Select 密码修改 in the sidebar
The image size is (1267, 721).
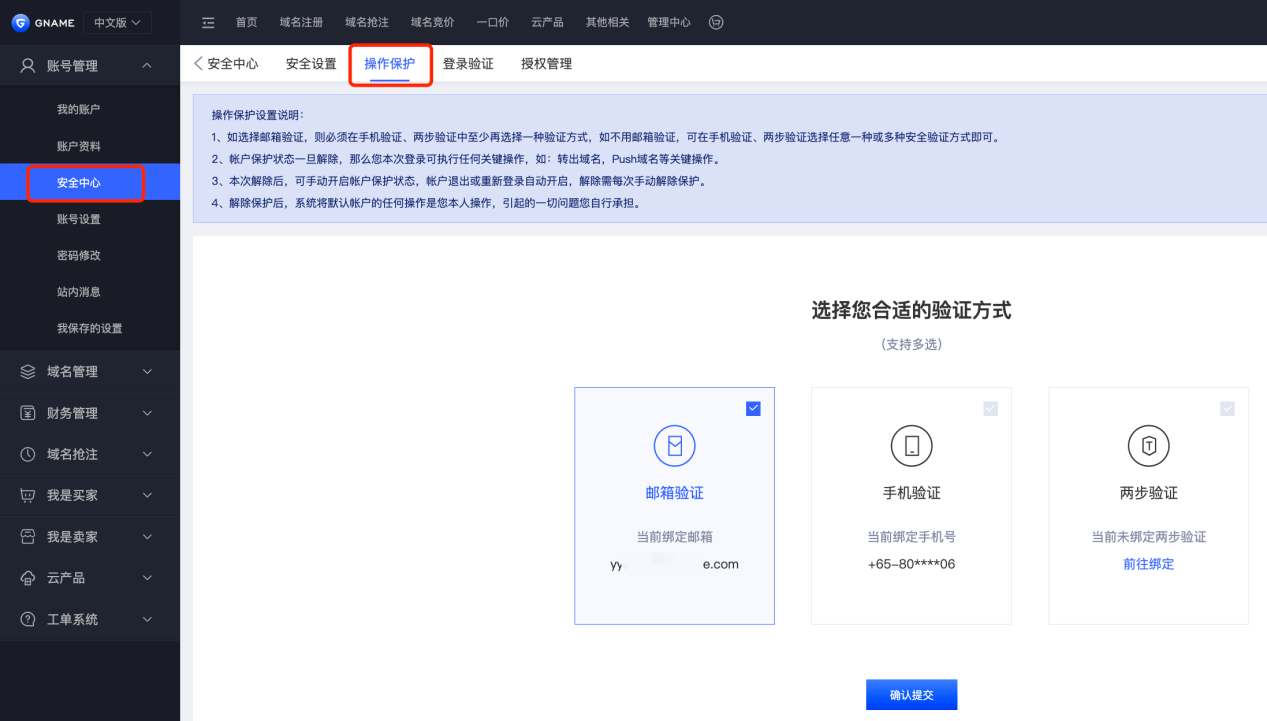point(79,255)
